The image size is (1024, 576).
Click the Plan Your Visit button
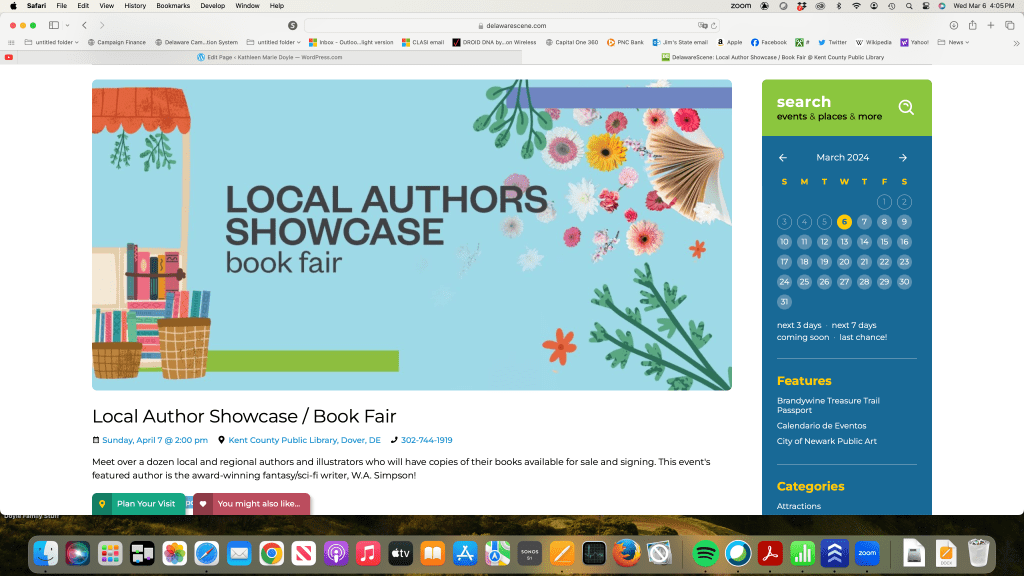pos(138,504)
